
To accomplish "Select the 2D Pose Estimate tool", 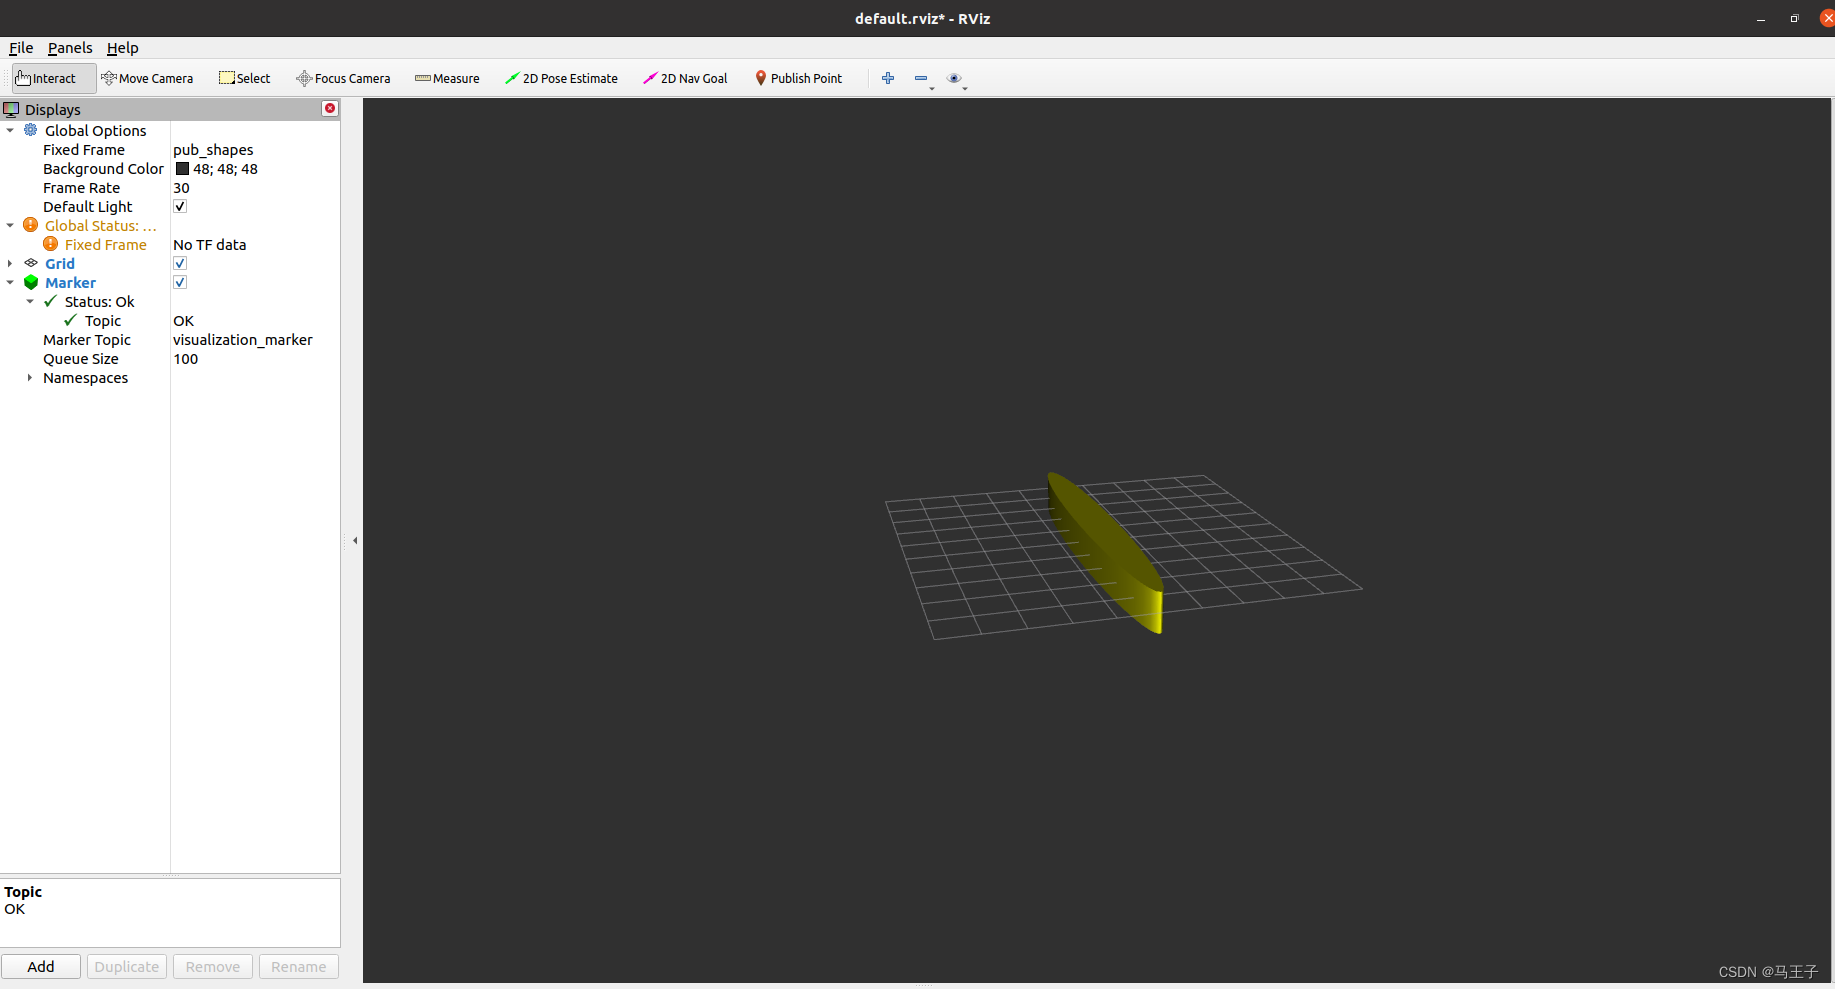I will (561, 78).
